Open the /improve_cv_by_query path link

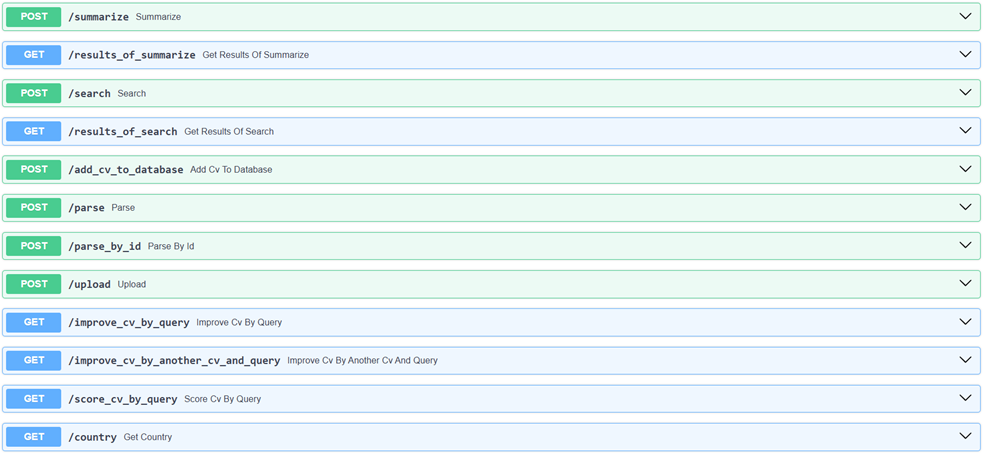[x=129, y=323]
